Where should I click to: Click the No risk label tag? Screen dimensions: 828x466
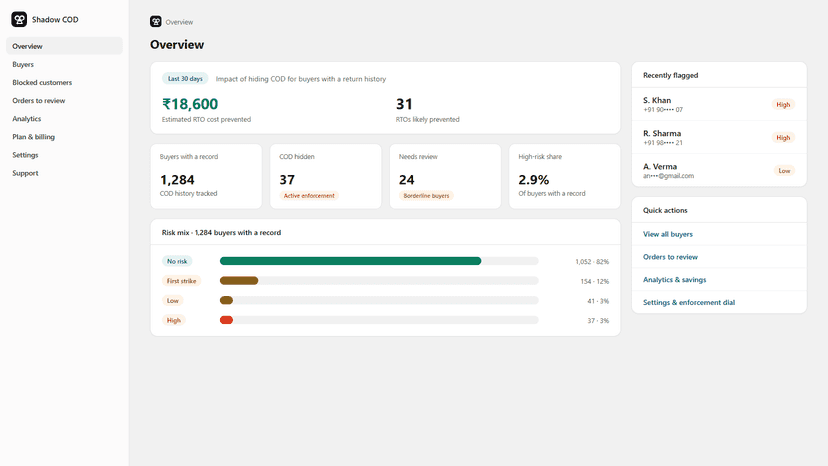tap(177, 261)
